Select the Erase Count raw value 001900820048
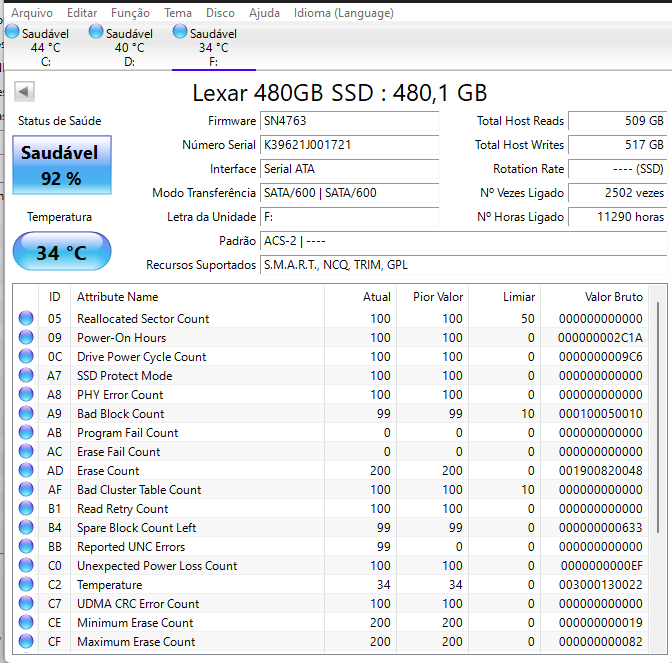672x663 pixels. click(600, 471)
